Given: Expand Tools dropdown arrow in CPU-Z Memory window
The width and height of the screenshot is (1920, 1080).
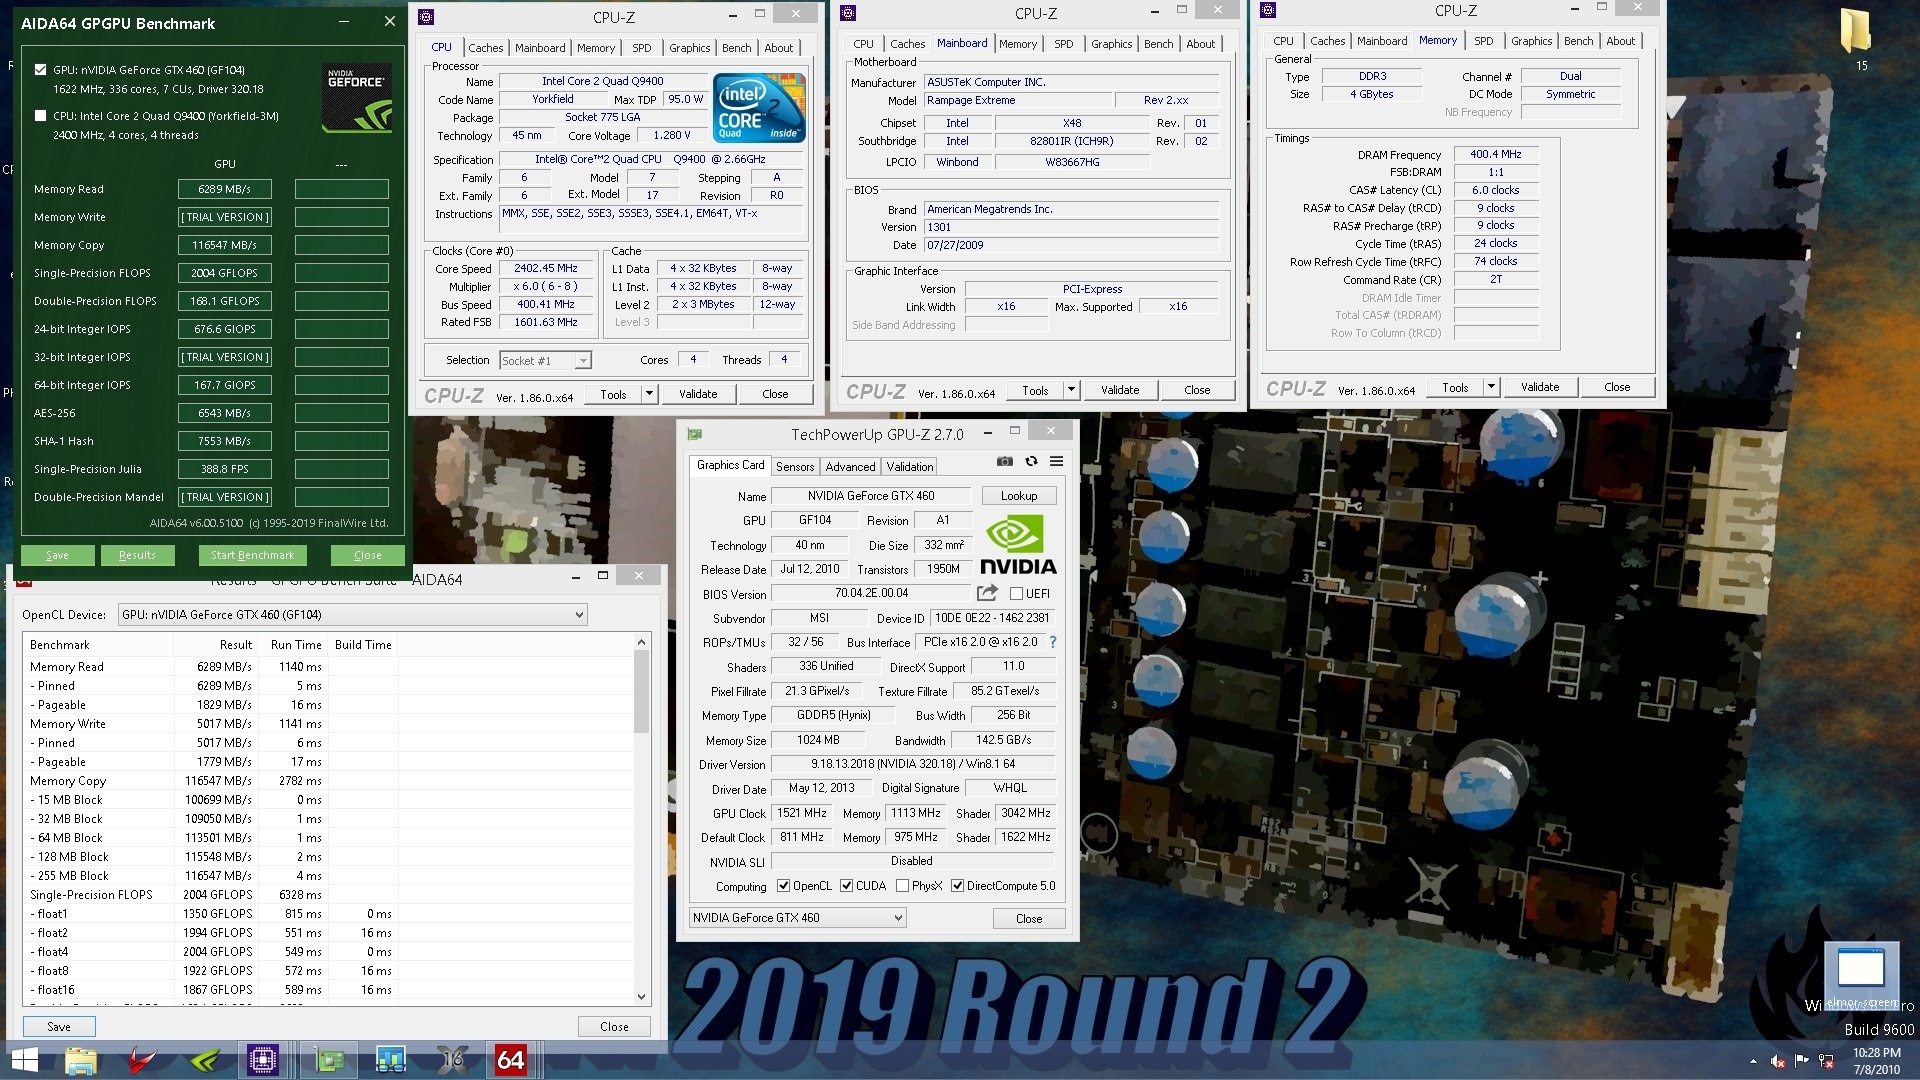Looking at the screenshot, I should tap(1491, 387).
